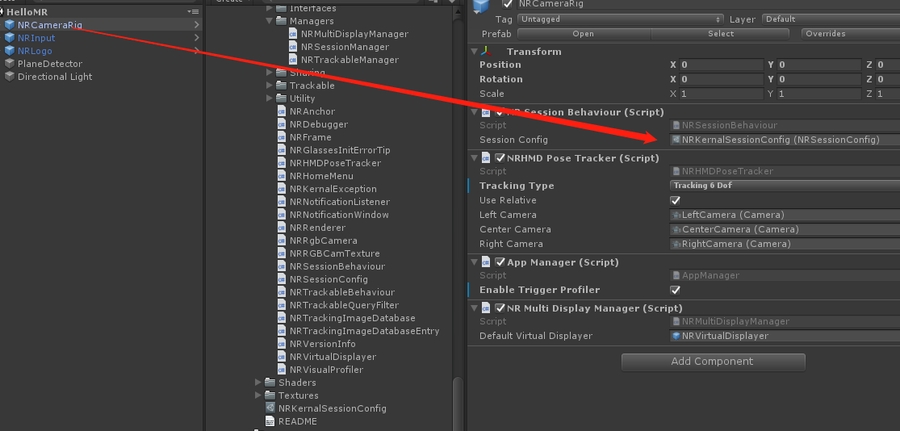Image resolution: width=900 pixels, height=431 pixels.
Task: Uncheck the NRHMD Pose Tracker component checkbox
Action: click(x=500, y=158)
